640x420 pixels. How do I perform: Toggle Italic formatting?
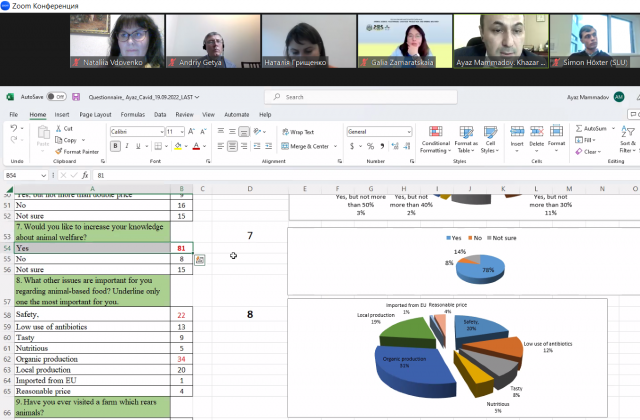pyautogui.click(x=127, y=146)
